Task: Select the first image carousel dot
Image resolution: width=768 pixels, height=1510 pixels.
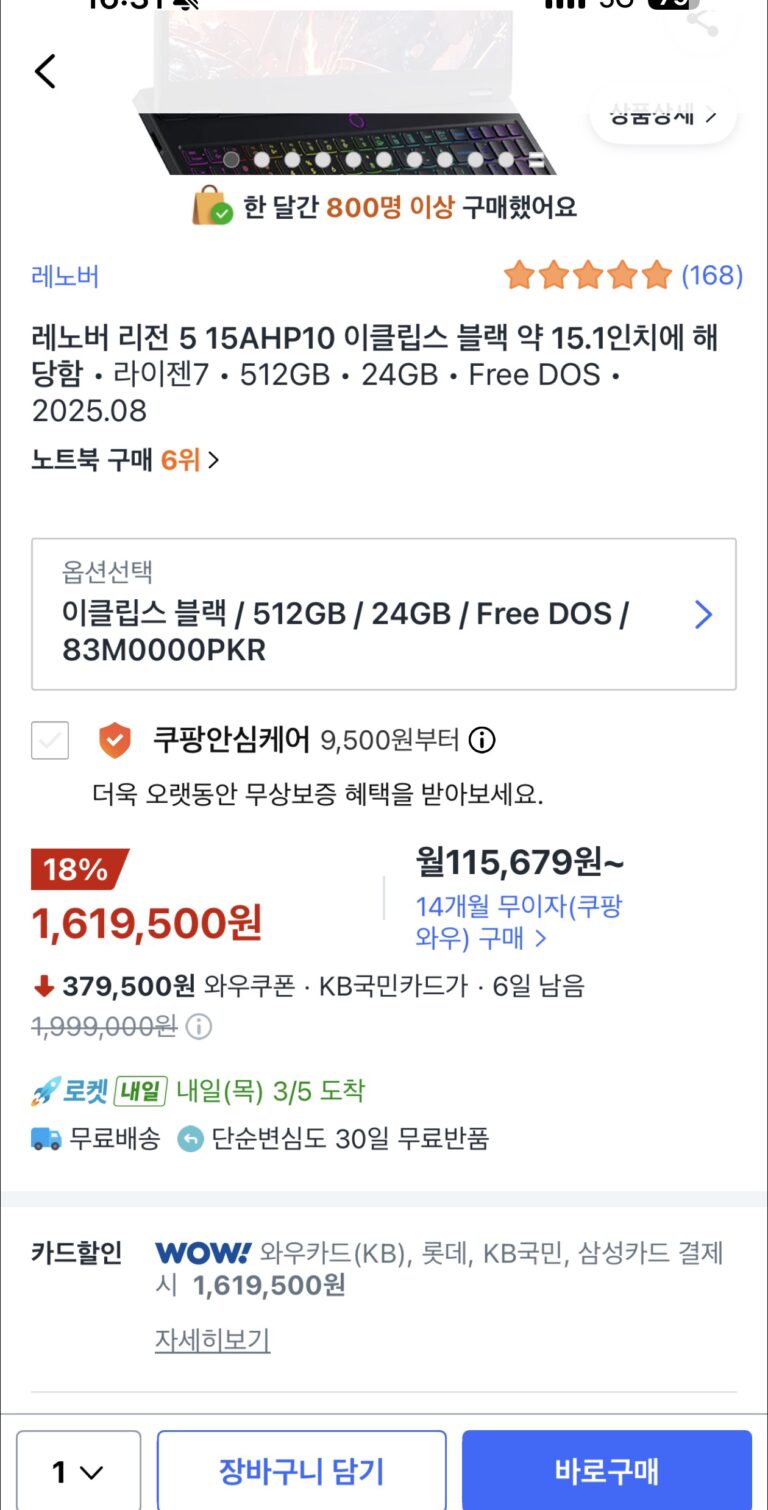Action: (231, 159)
